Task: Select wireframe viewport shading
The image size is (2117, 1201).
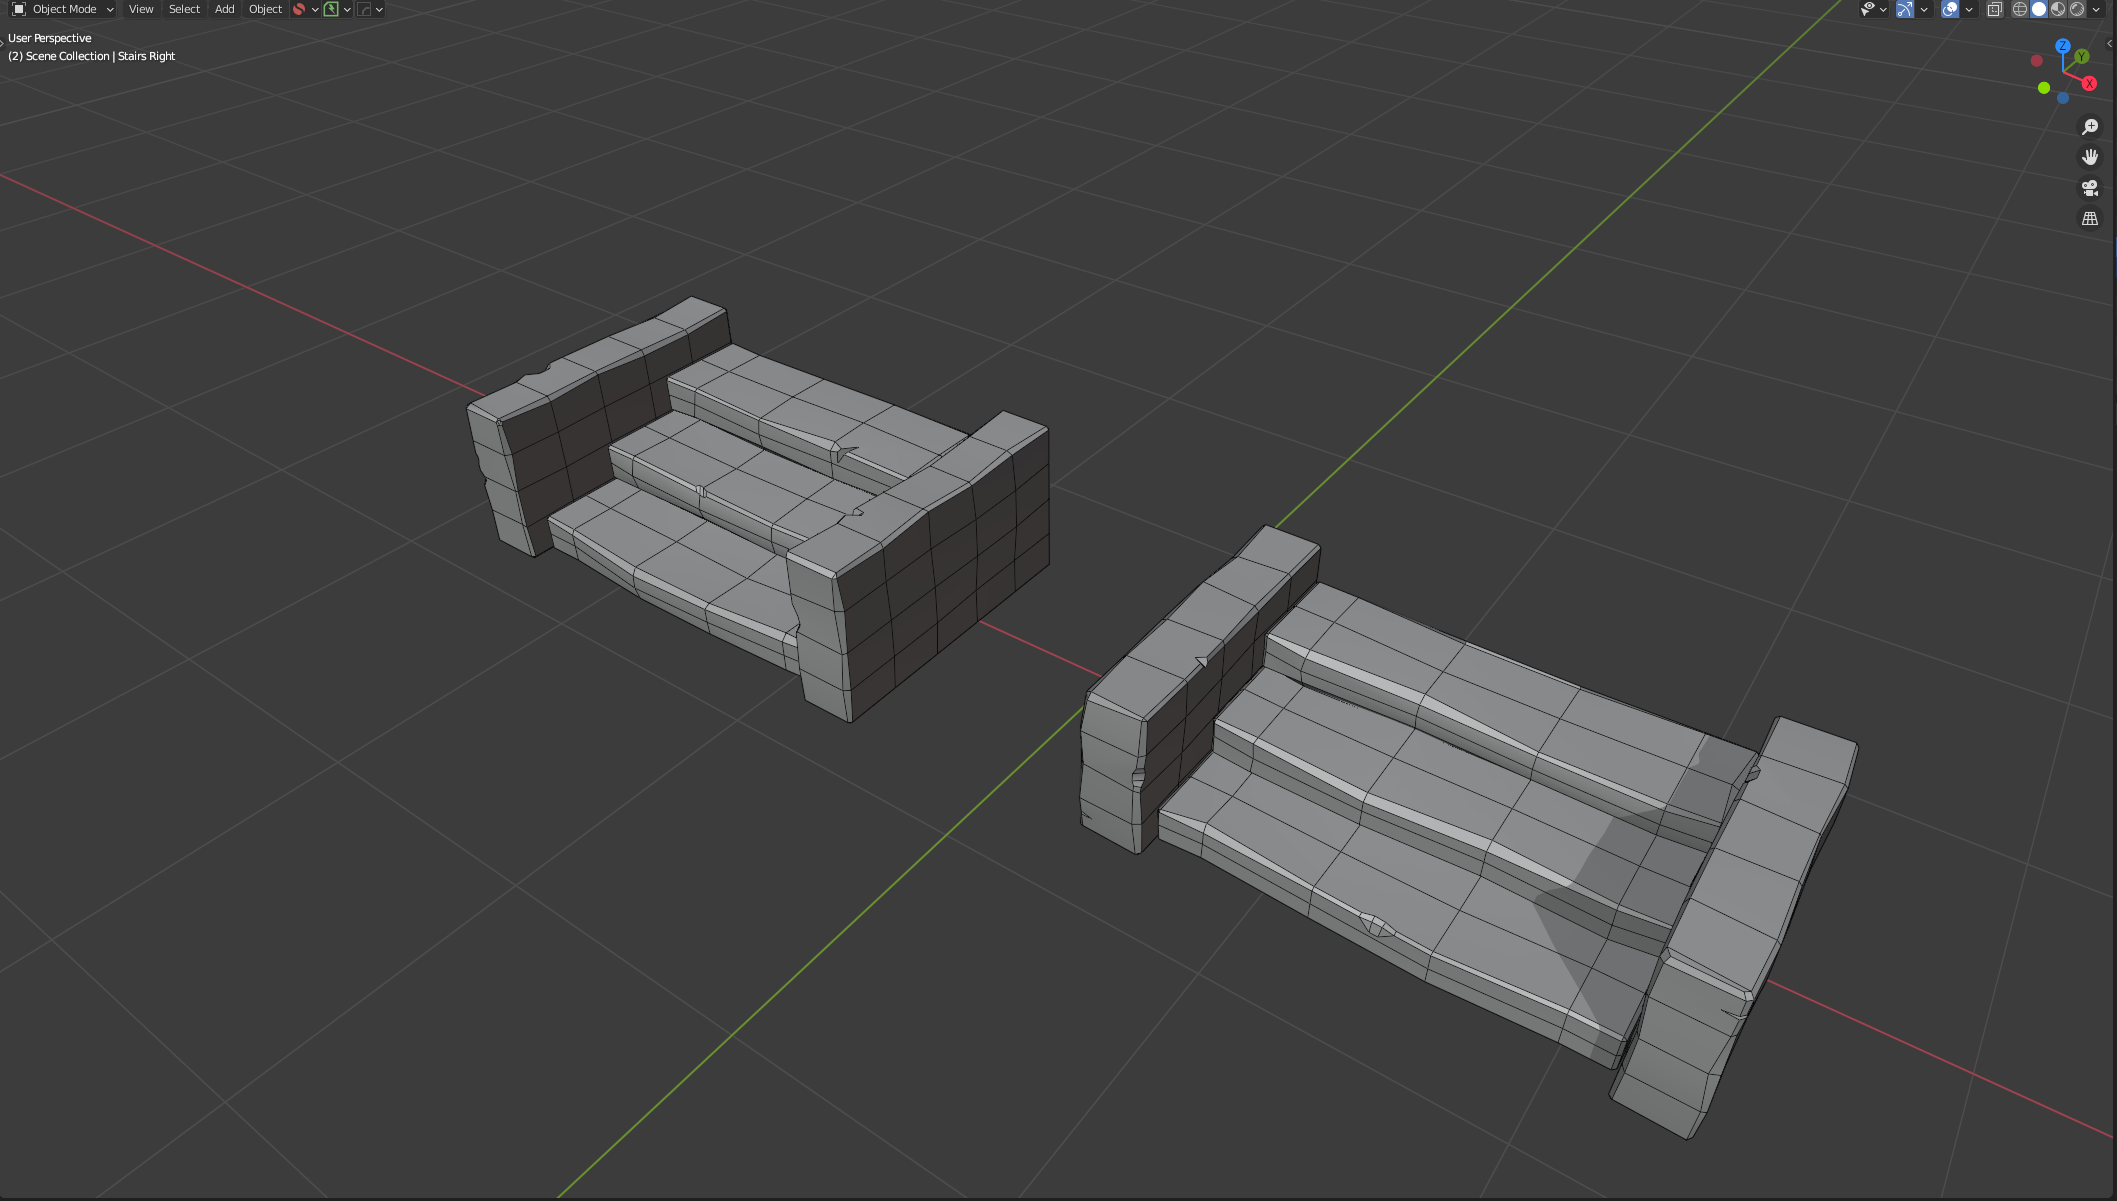Action: [x=2020, y=9]
